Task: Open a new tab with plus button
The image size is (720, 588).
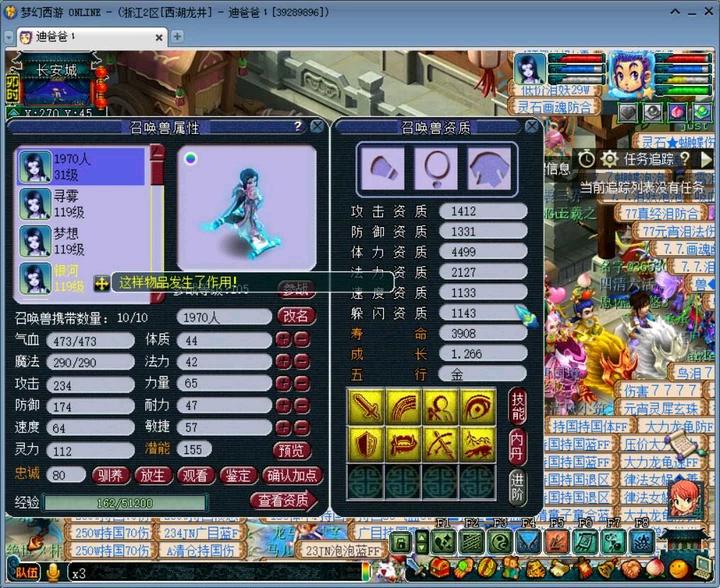Action: (177, 36)
